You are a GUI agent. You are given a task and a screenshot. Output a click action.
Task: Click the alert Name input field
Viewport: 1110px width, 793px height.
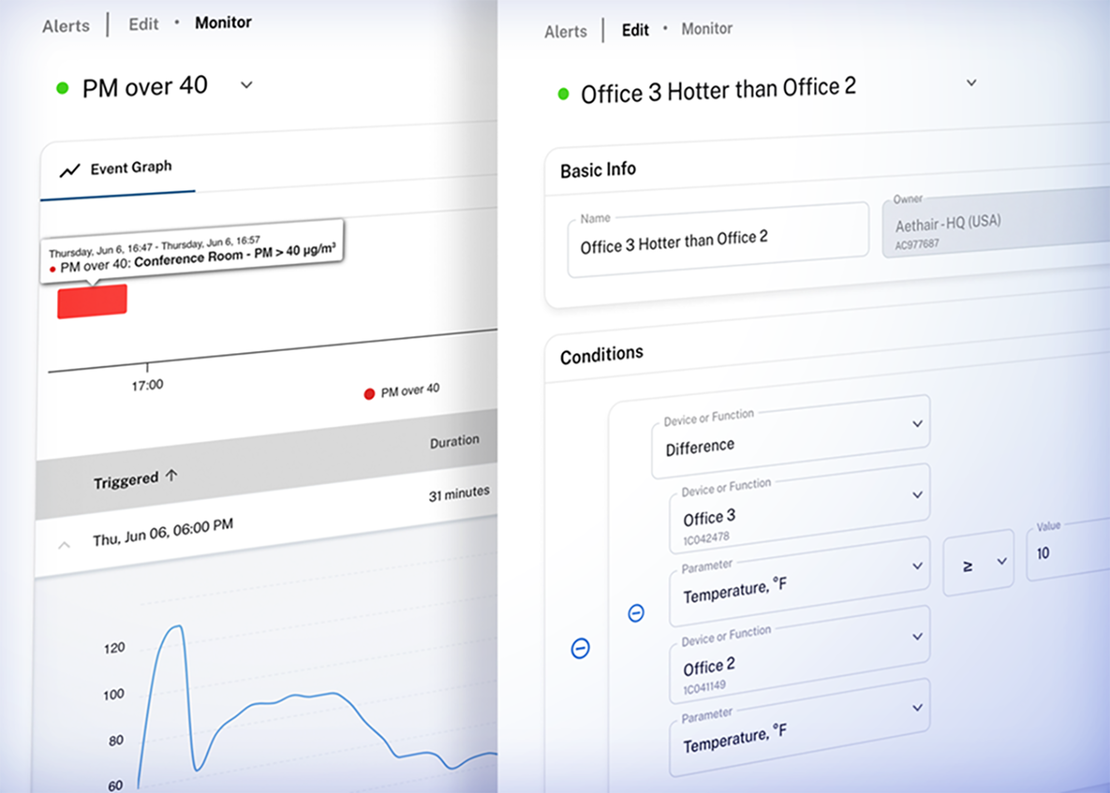716,240
